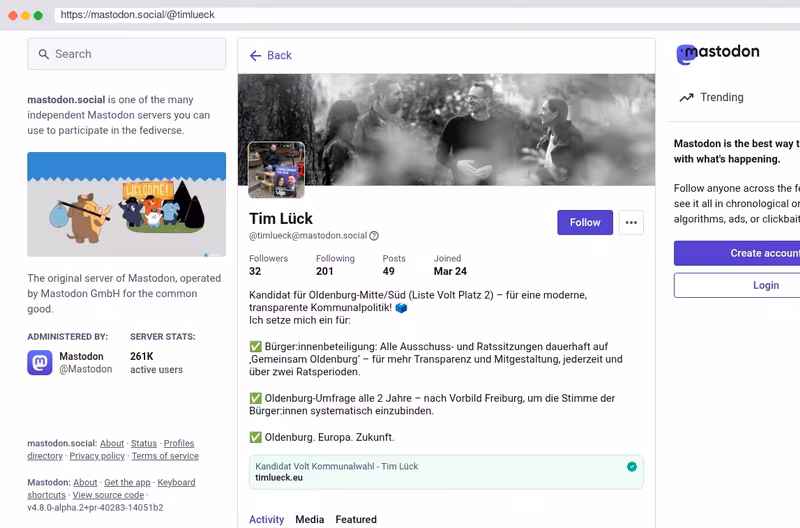Image resolution: width=800 pixels, height=528 pixels.
Task: Click the Login button
Action: point(737,285)
